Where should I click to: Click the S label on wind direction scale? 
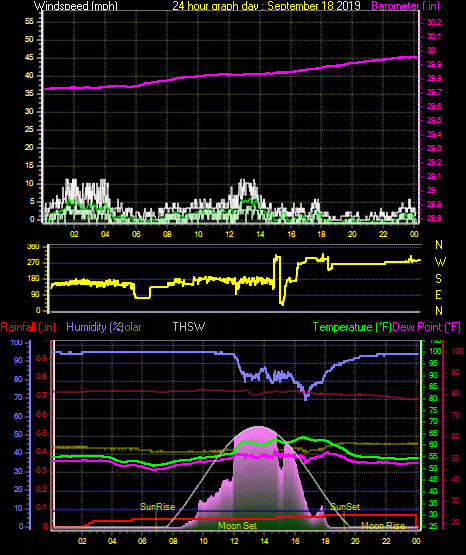click(x=439, y=279)
